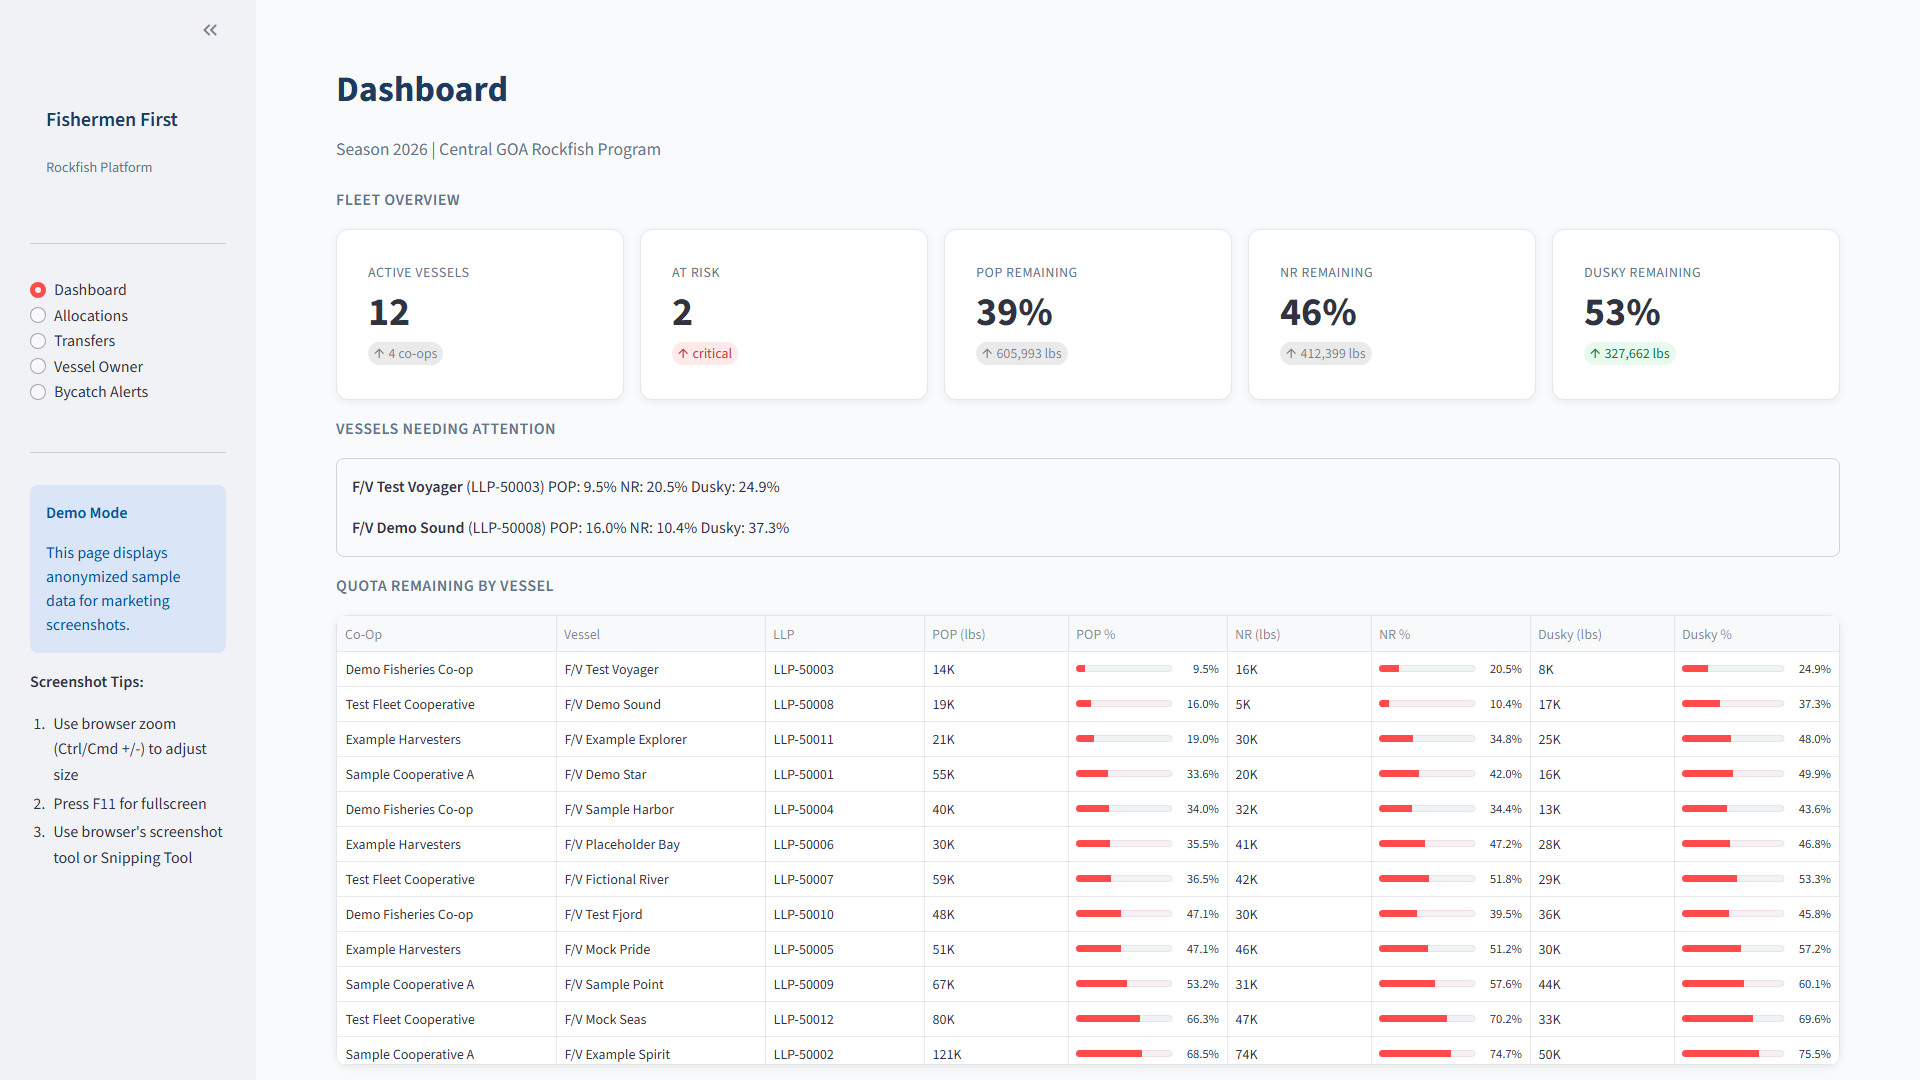This screenshot has height=1080, width=1920.
Task: Click the Rockfish Platform subtitle link
Action: tap(99, 167)
